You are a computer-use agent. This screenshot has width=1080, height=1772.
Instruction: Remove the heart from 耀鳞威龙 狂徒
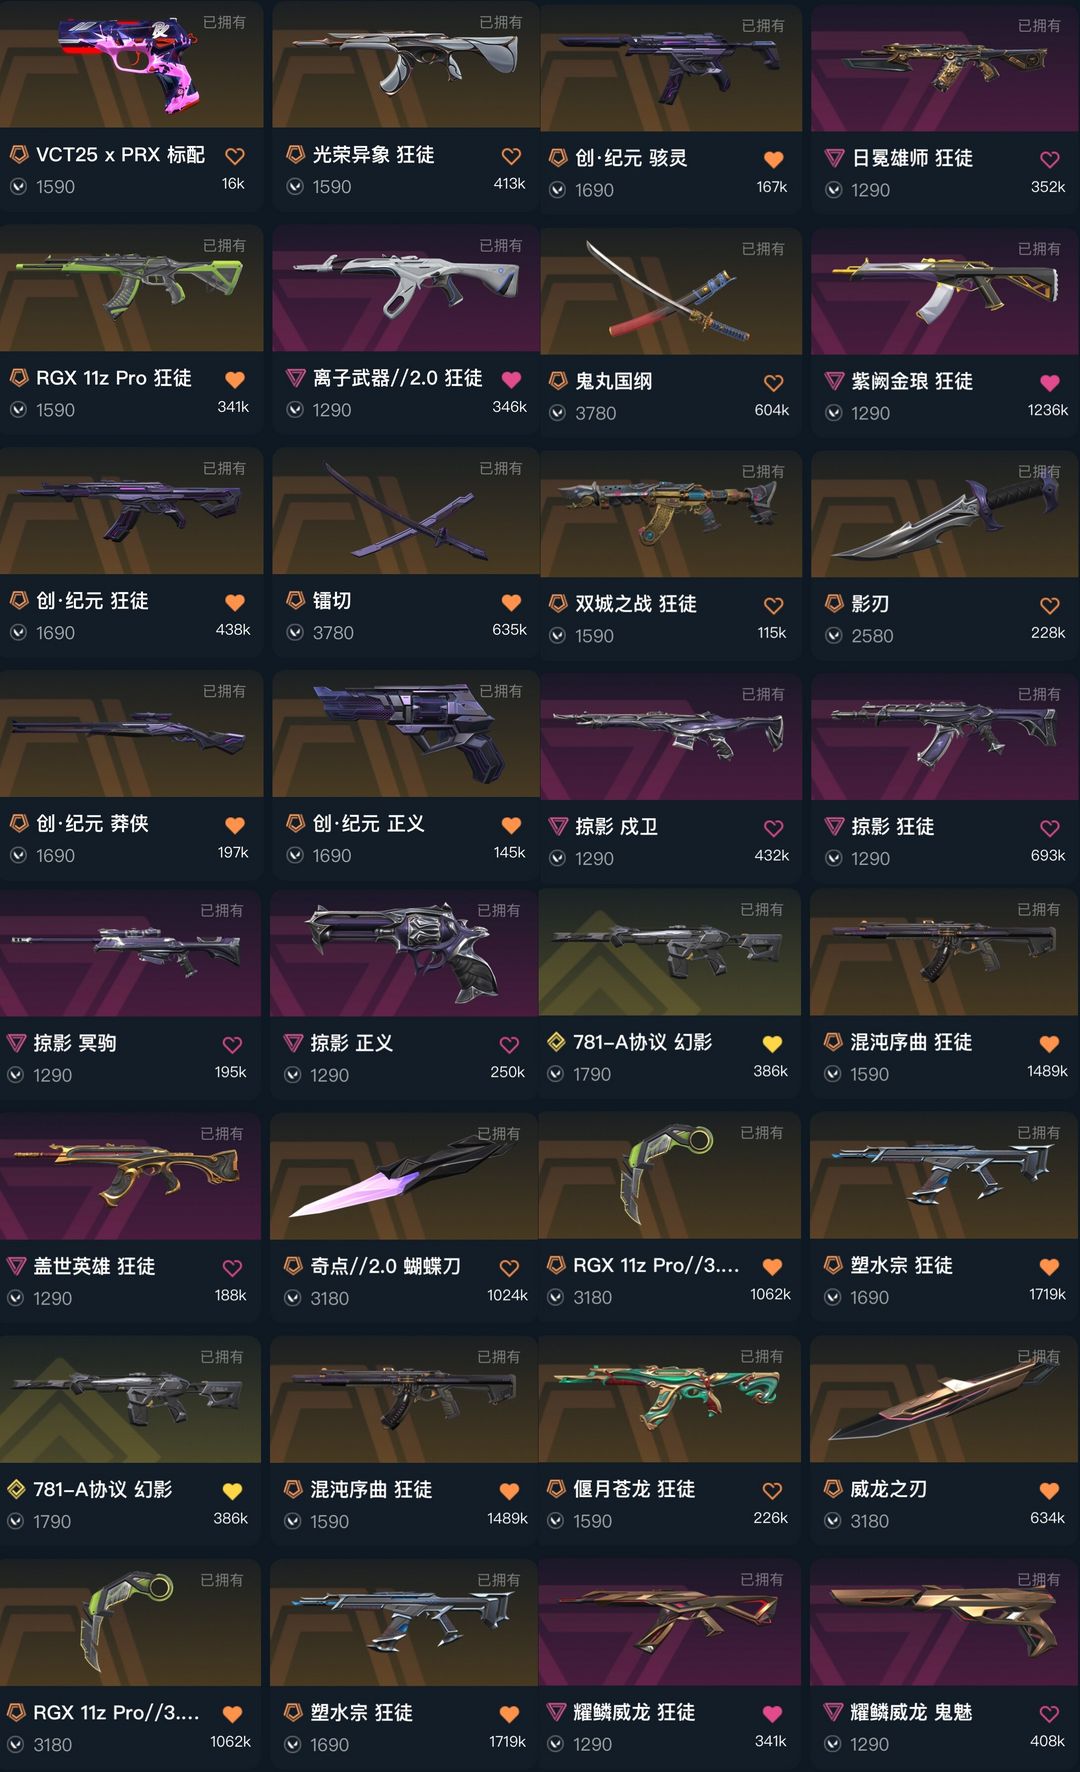coord(772,1713)
